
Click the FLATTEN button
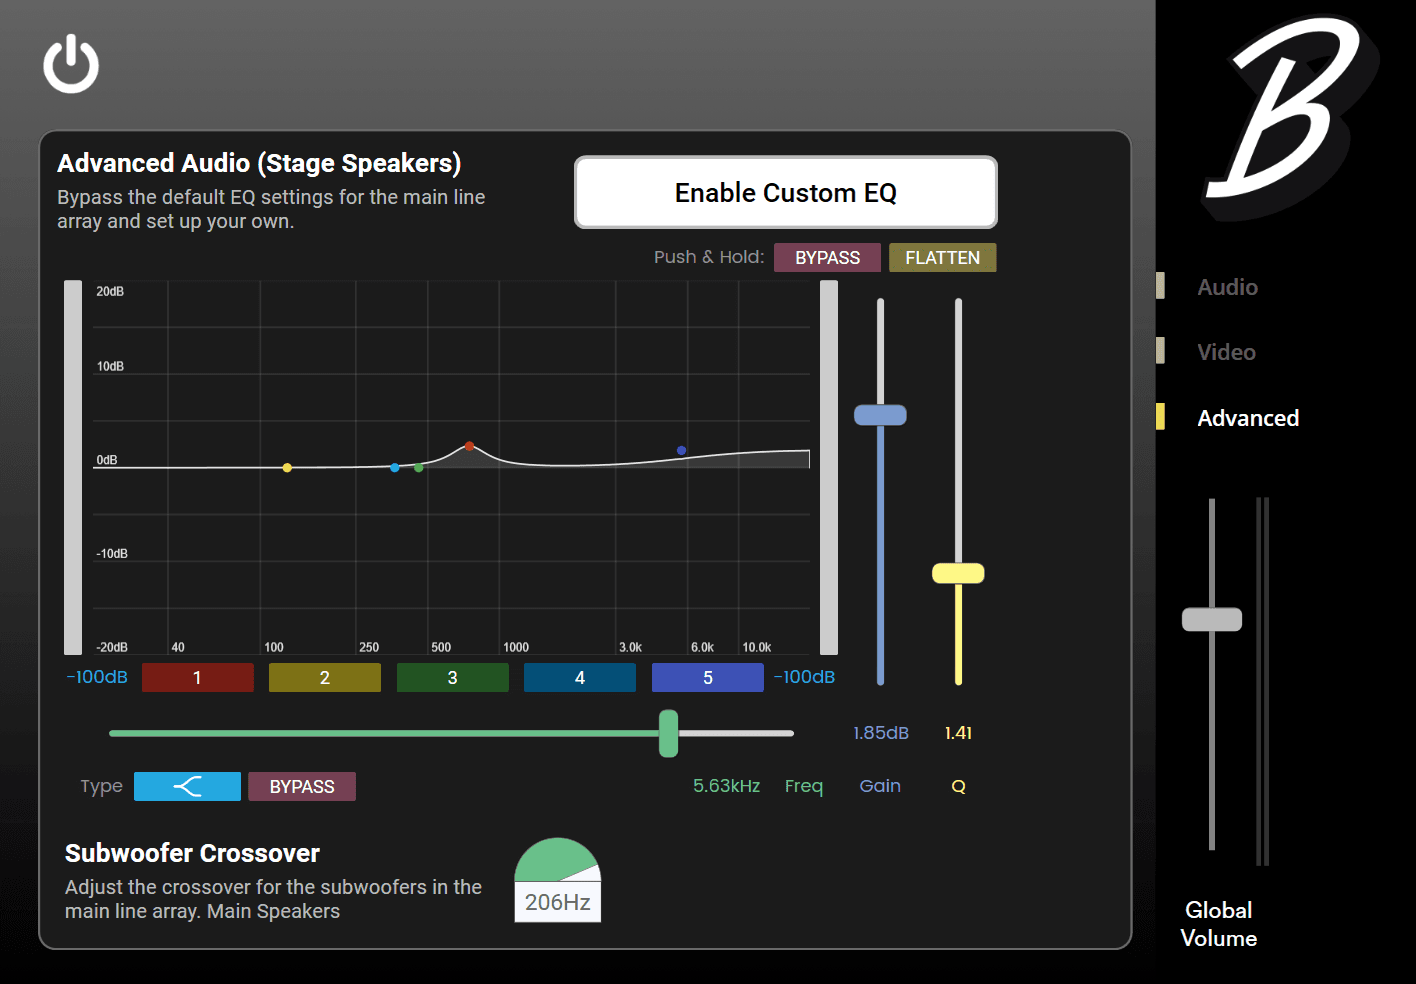click(943, 258)
